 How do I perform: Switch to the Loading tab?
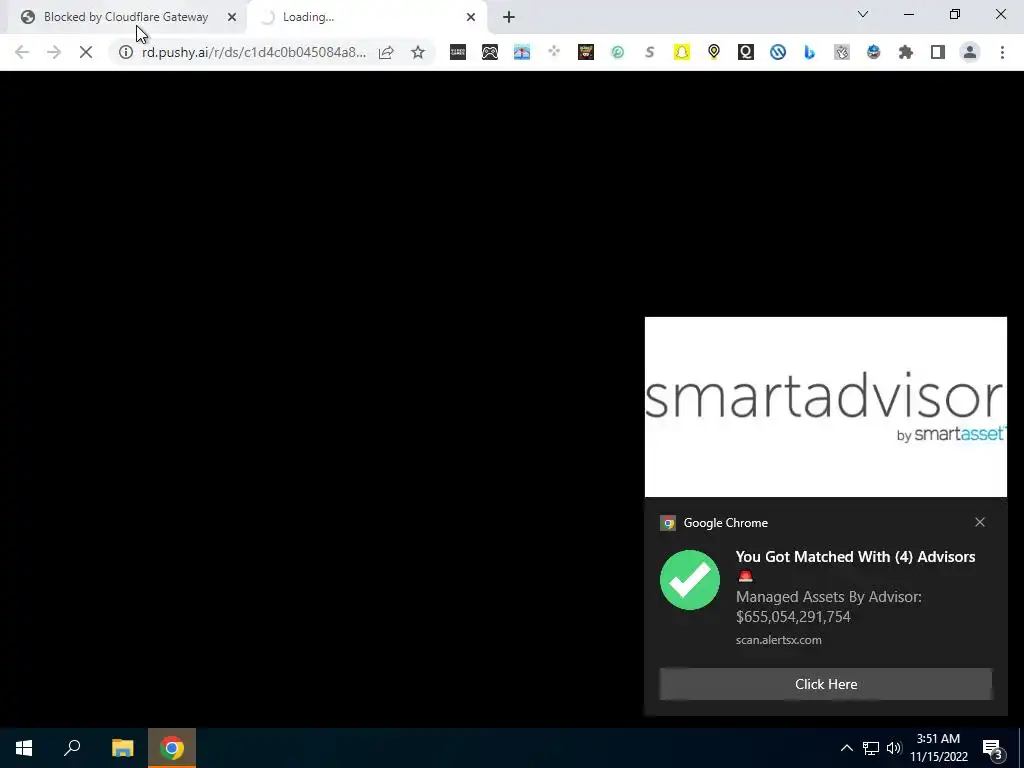(x=368, y=17)
